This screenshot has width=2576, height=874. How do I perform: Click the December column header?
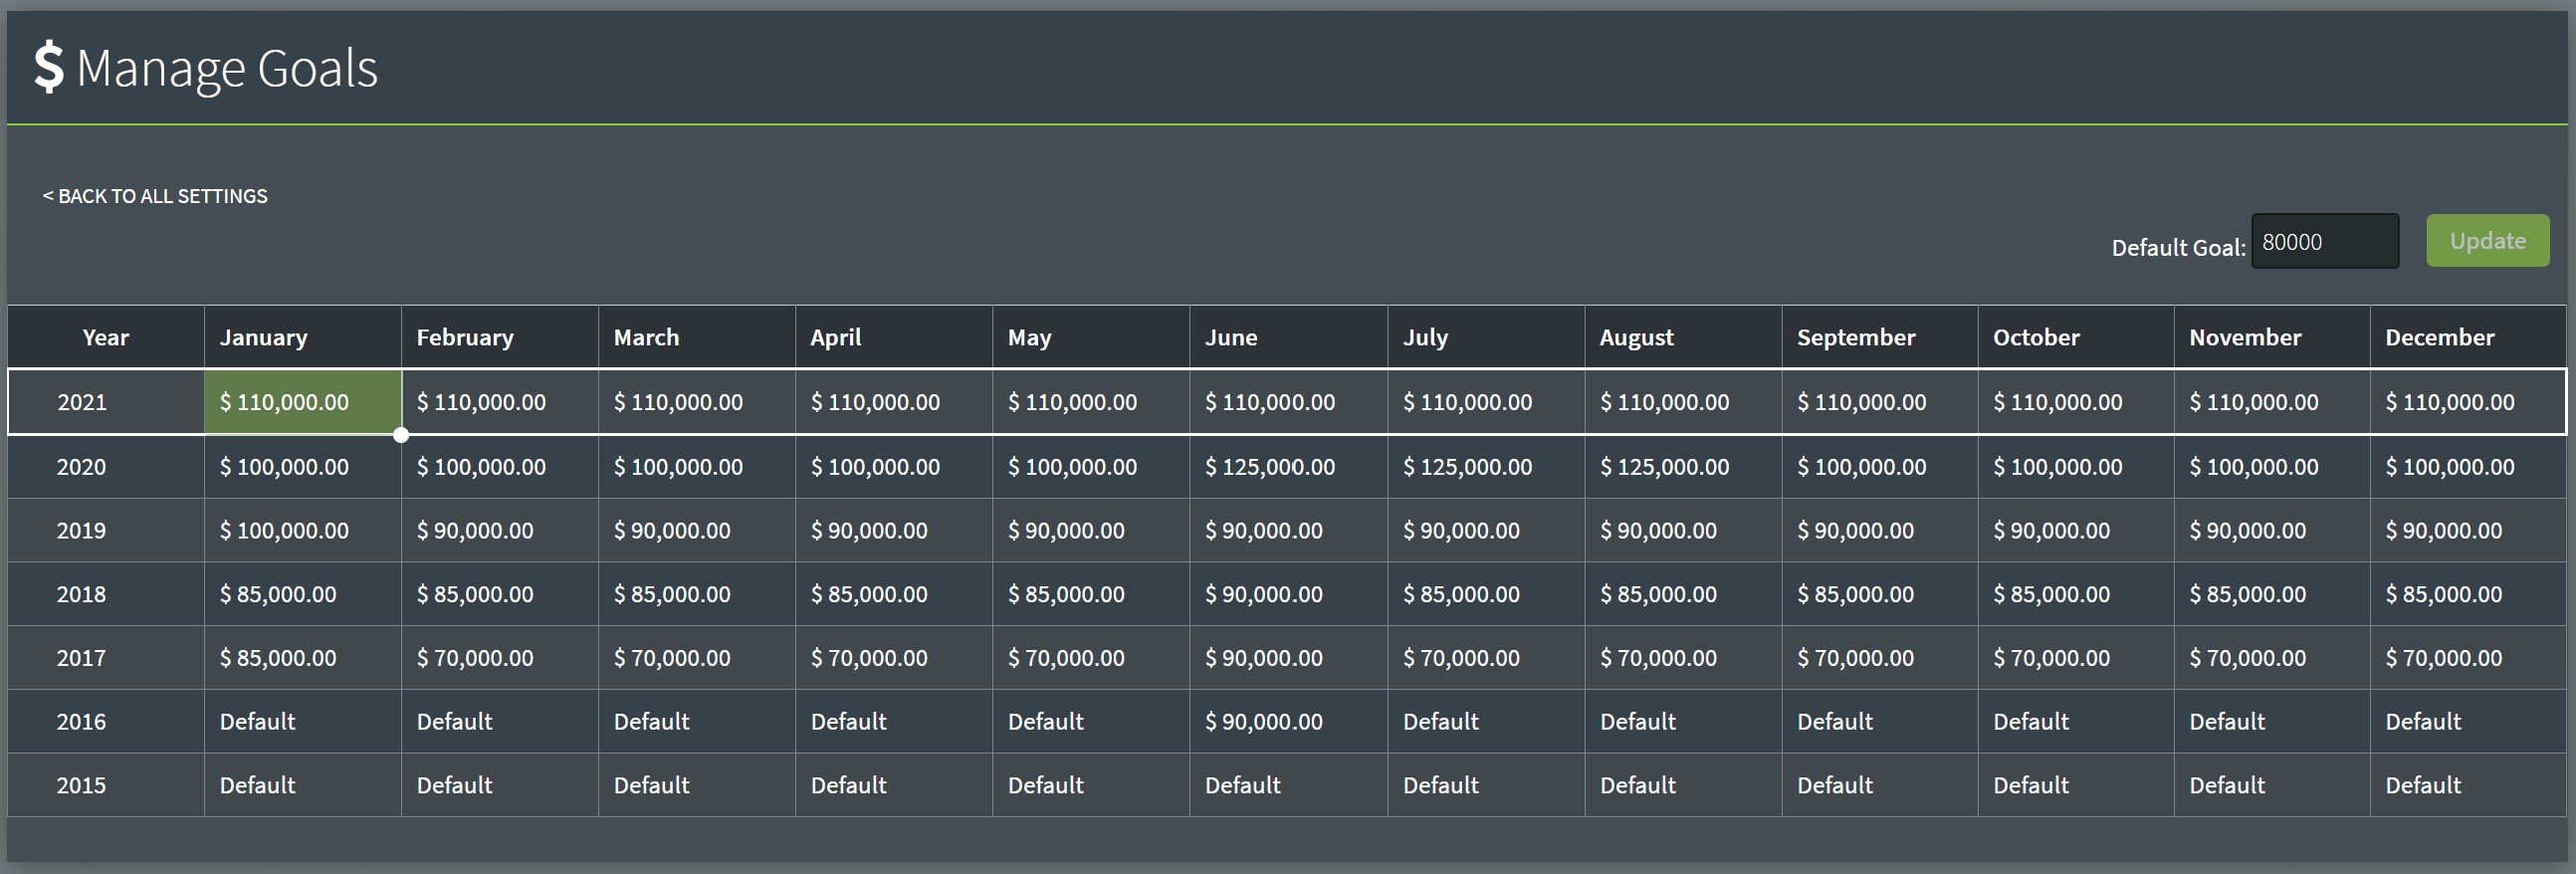point(2440,338)
